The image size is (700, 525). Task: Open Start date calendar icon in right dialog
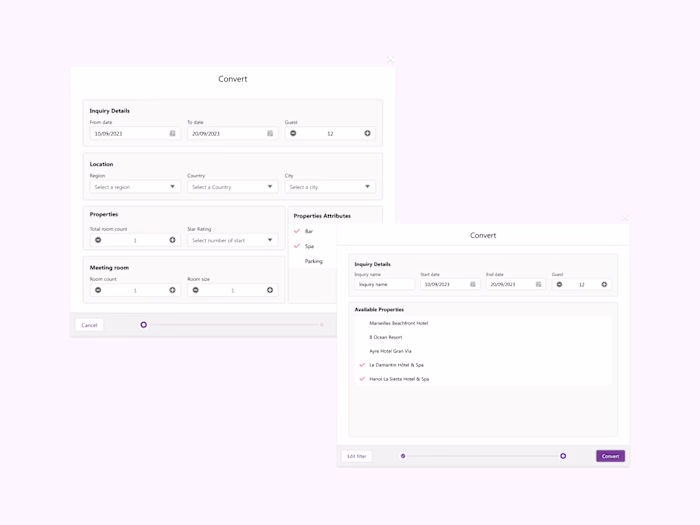[473, 284]
